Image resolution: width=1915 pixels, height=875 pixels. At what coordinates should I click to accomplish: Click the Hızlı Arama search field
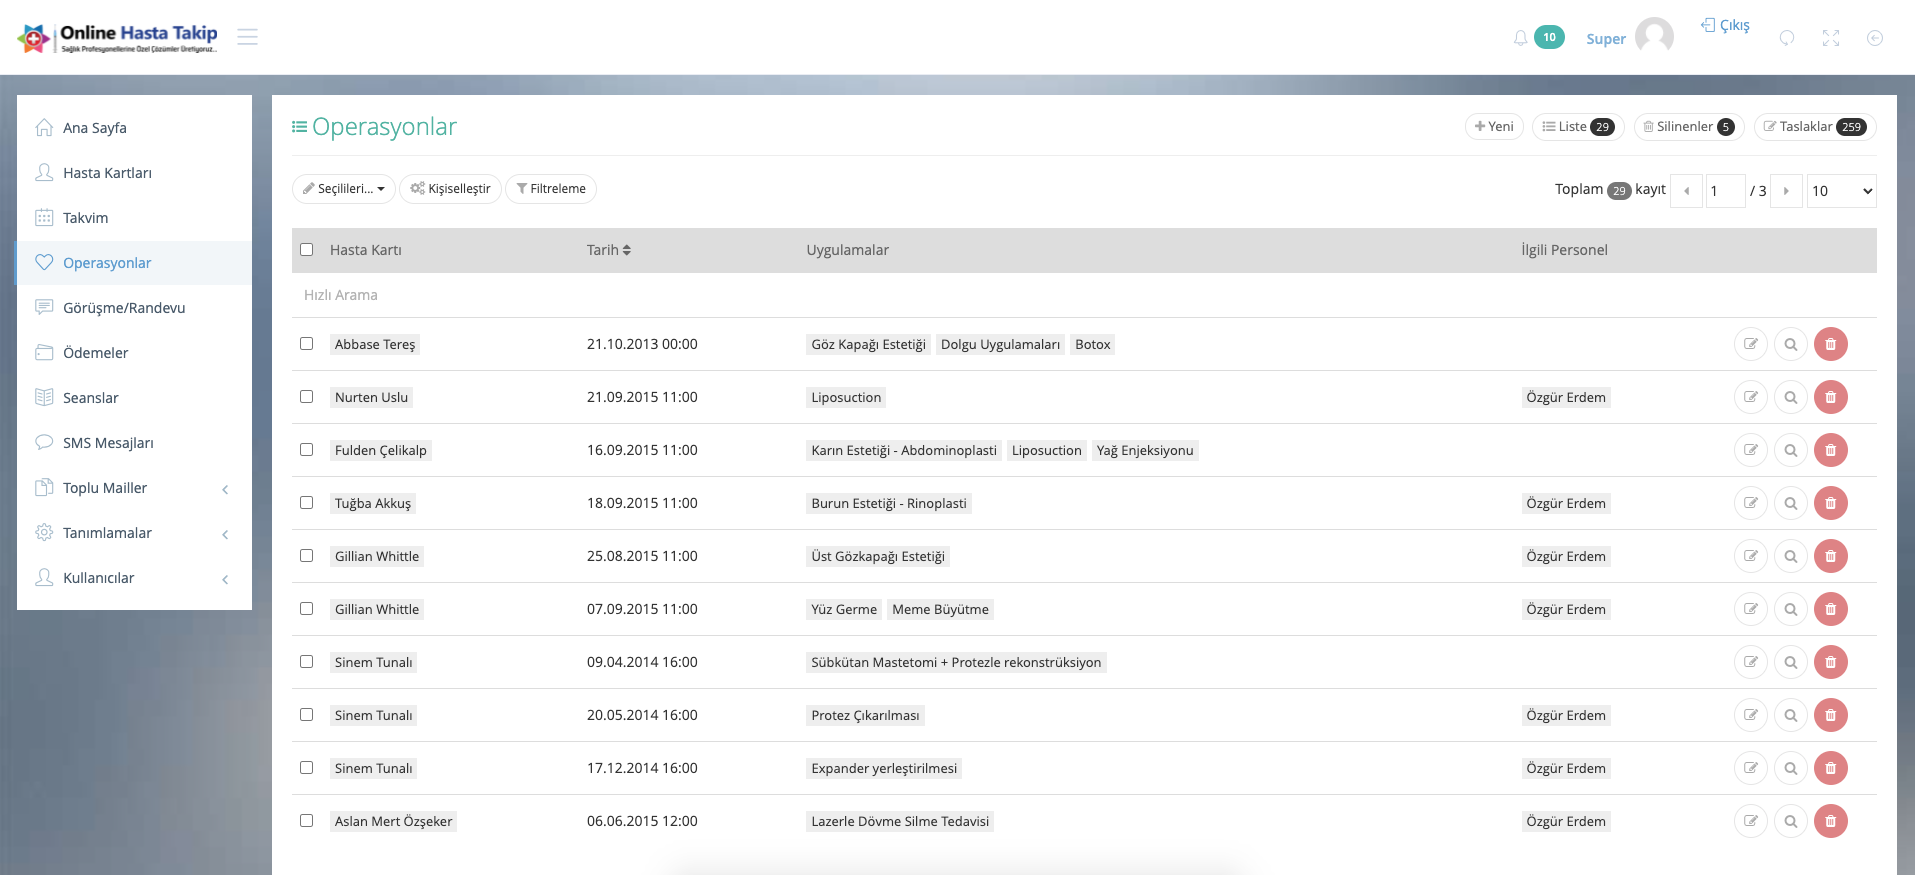pyautogui.click(x=700, y=295)
